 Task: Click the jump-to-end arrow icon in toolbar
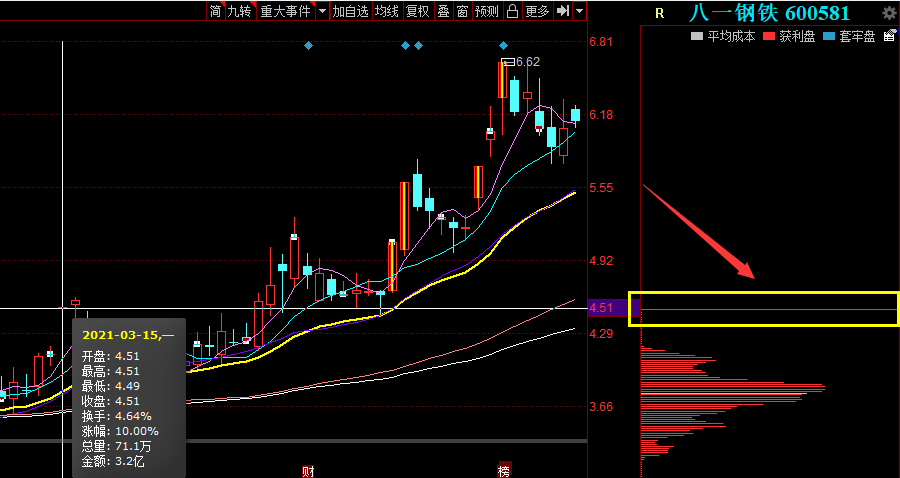click(563, 11)
